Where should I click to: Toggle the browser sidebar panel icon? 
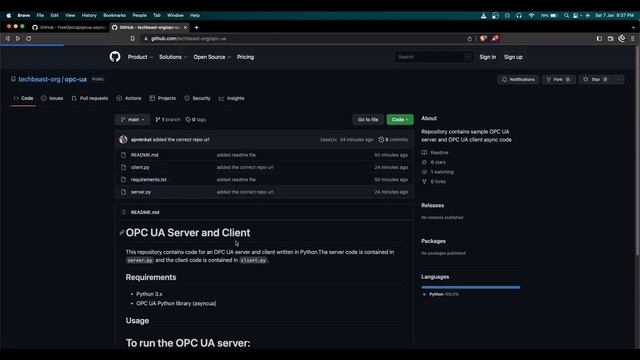(x=599, y=38)
